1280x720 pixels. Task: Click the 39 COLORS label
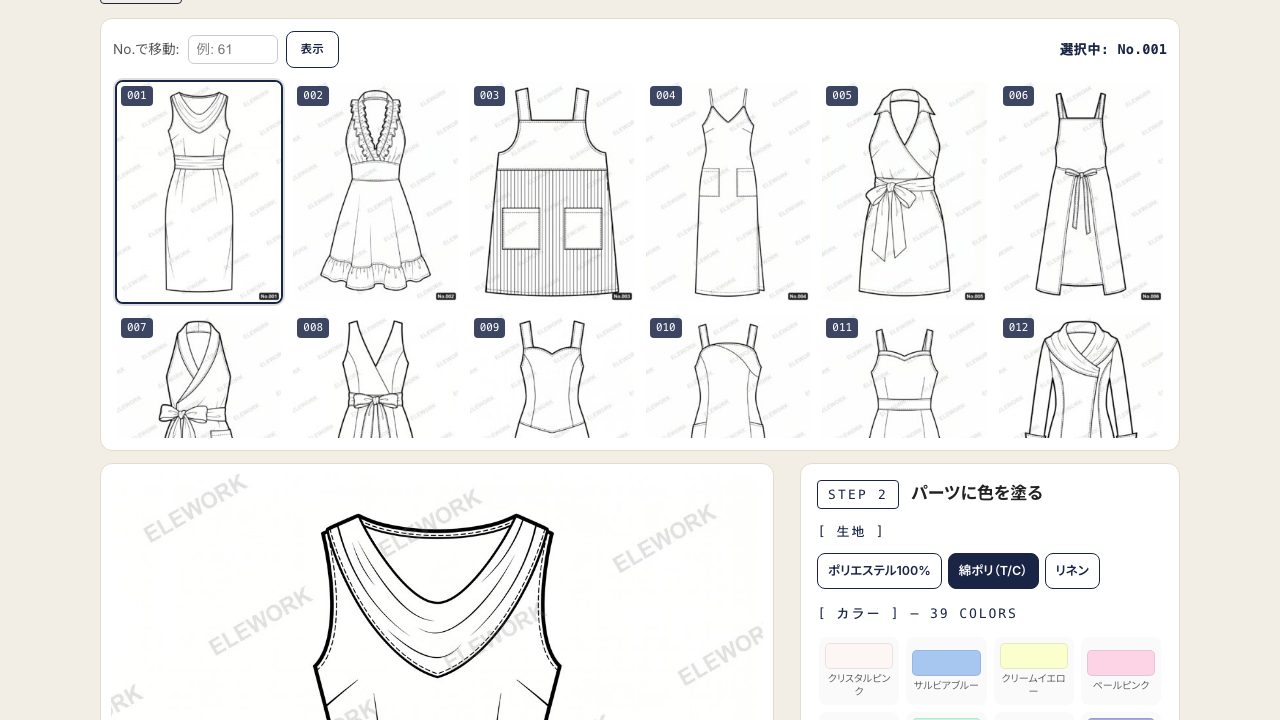coord(973,613)
